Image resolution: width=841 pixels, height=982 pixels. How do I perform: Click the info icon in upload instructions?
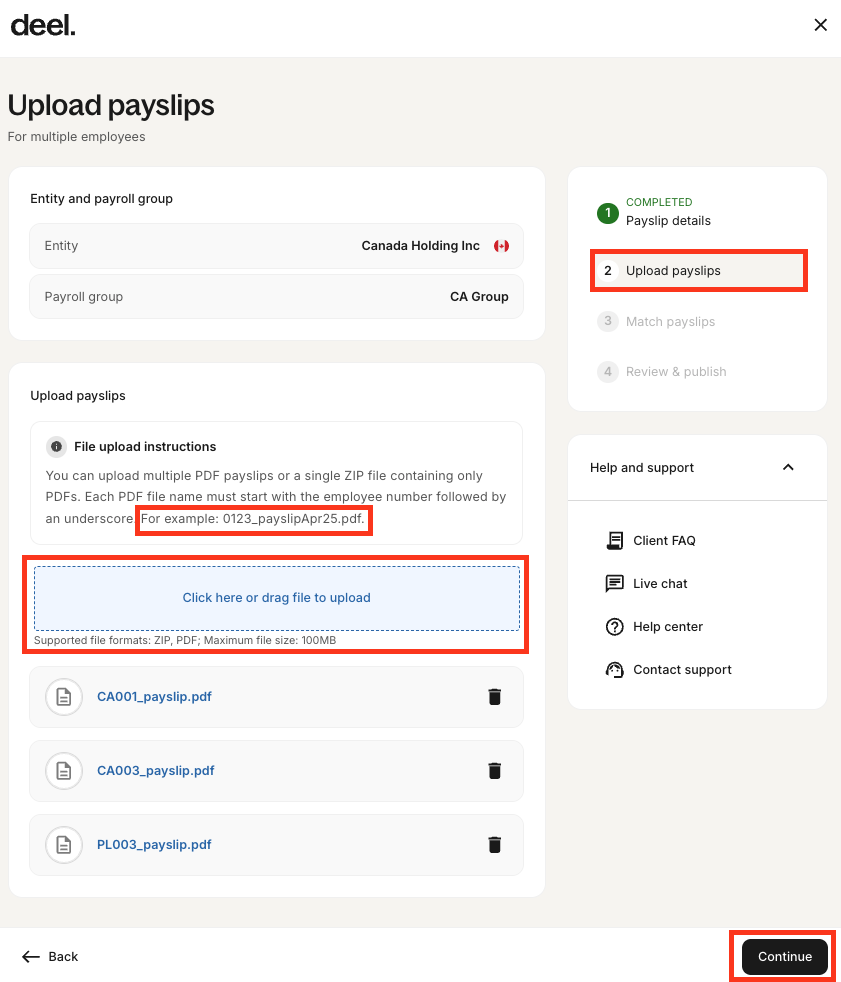coord(57,447)
